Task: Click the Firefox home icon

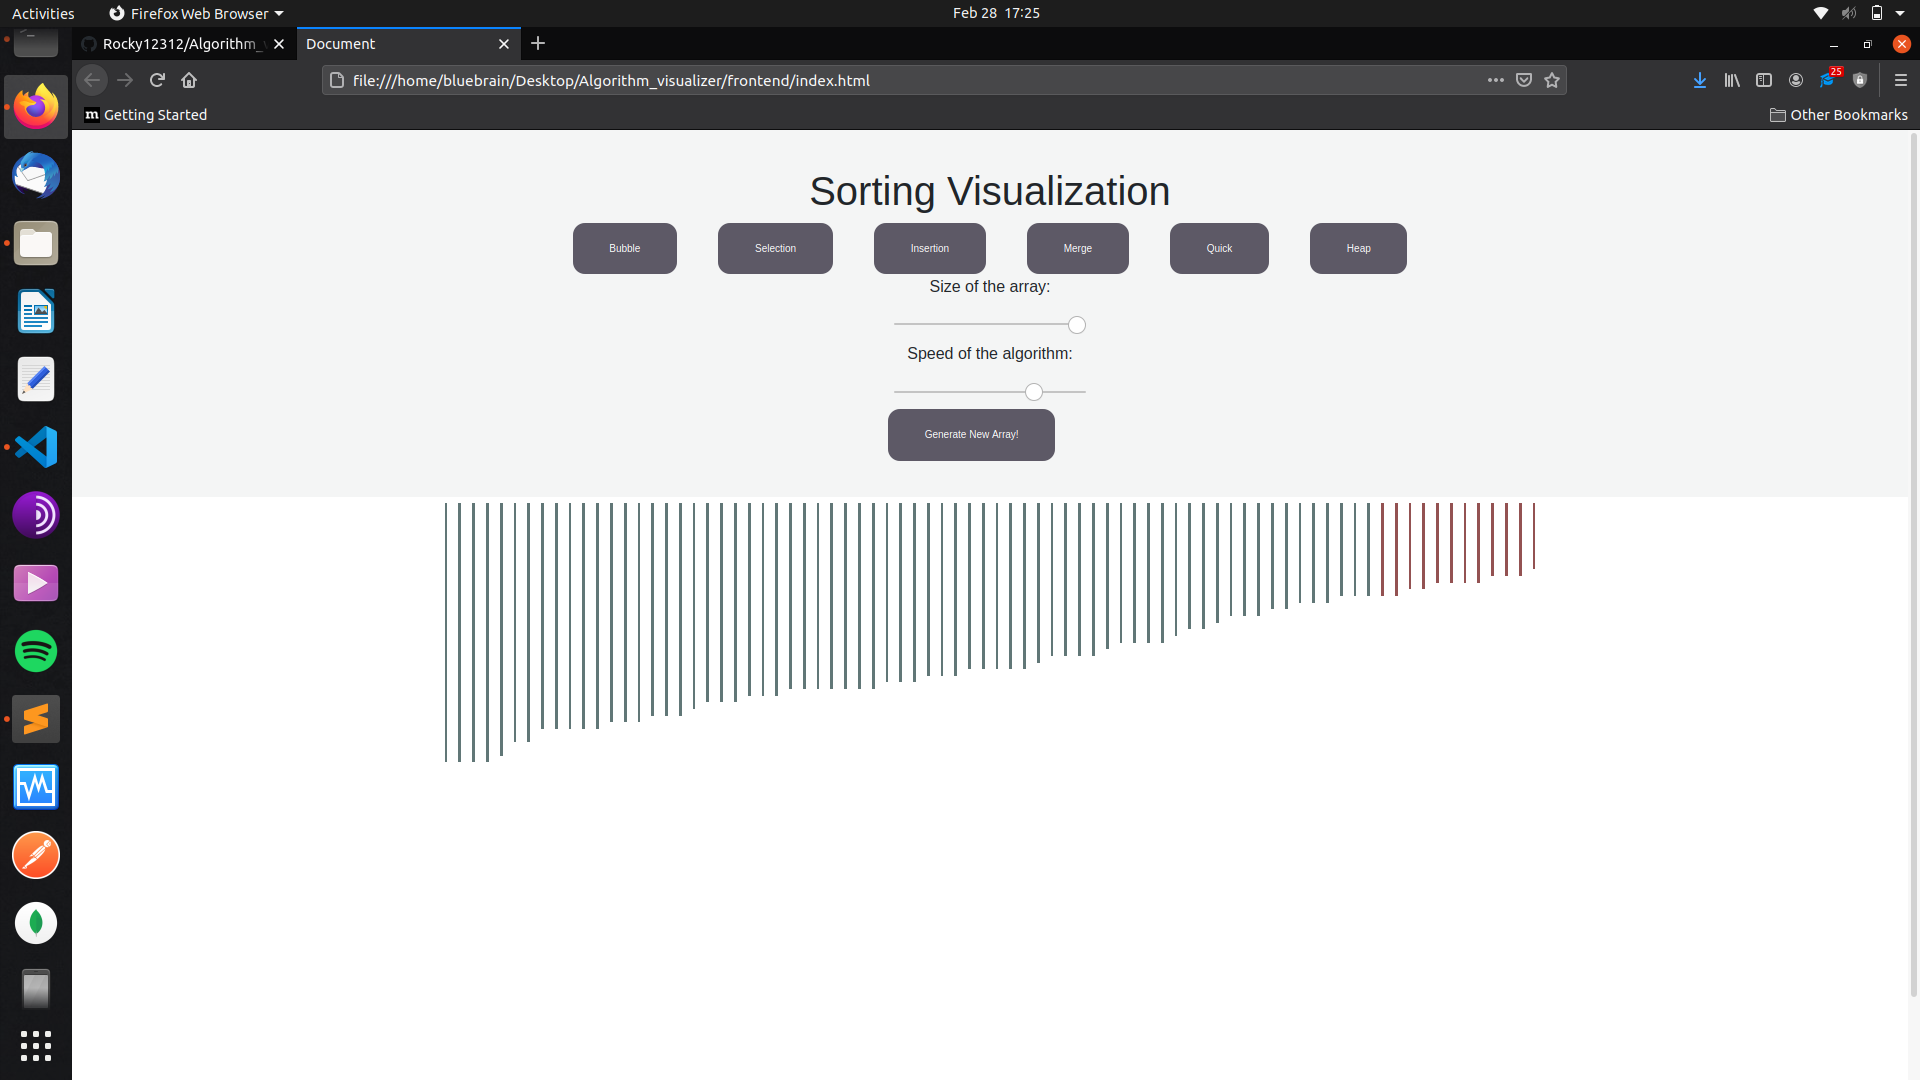Action: click(189, 80)
